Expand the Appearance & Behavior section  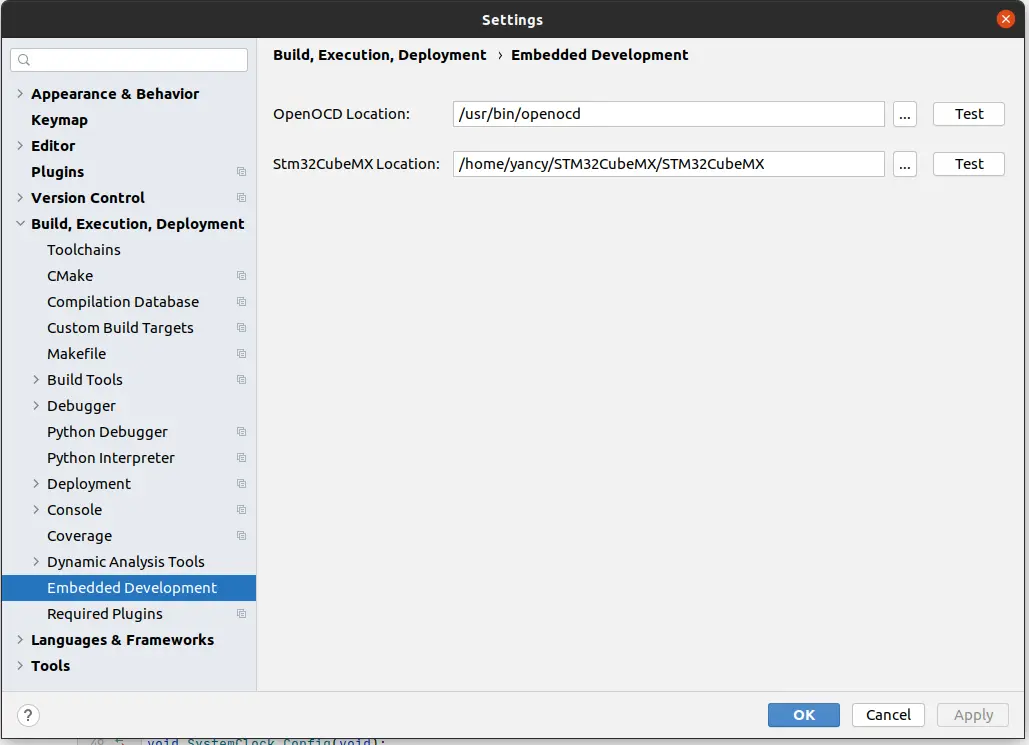20,93
